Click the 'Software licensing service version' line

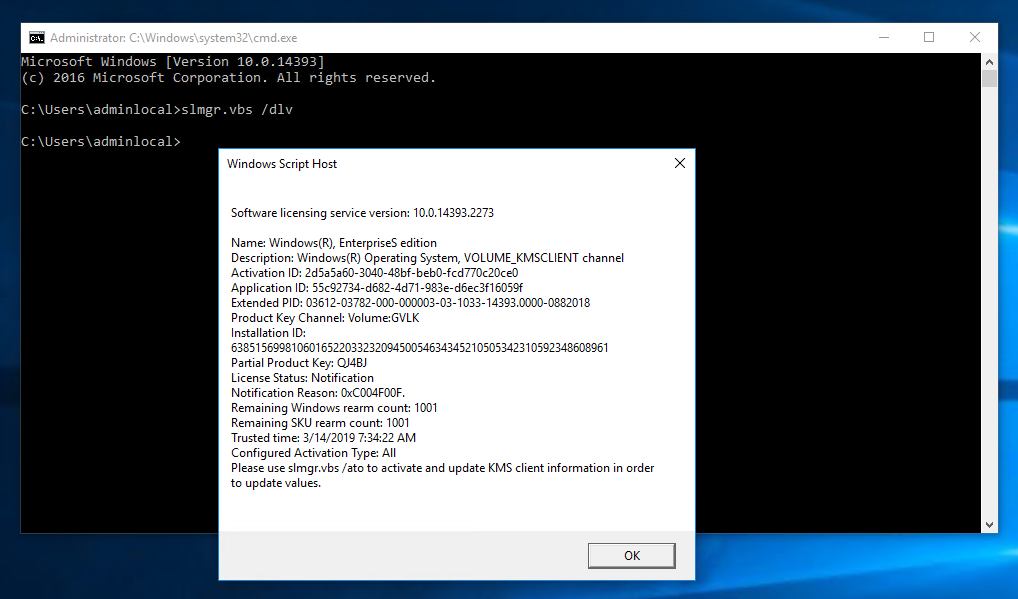click(x=362, y=213)
